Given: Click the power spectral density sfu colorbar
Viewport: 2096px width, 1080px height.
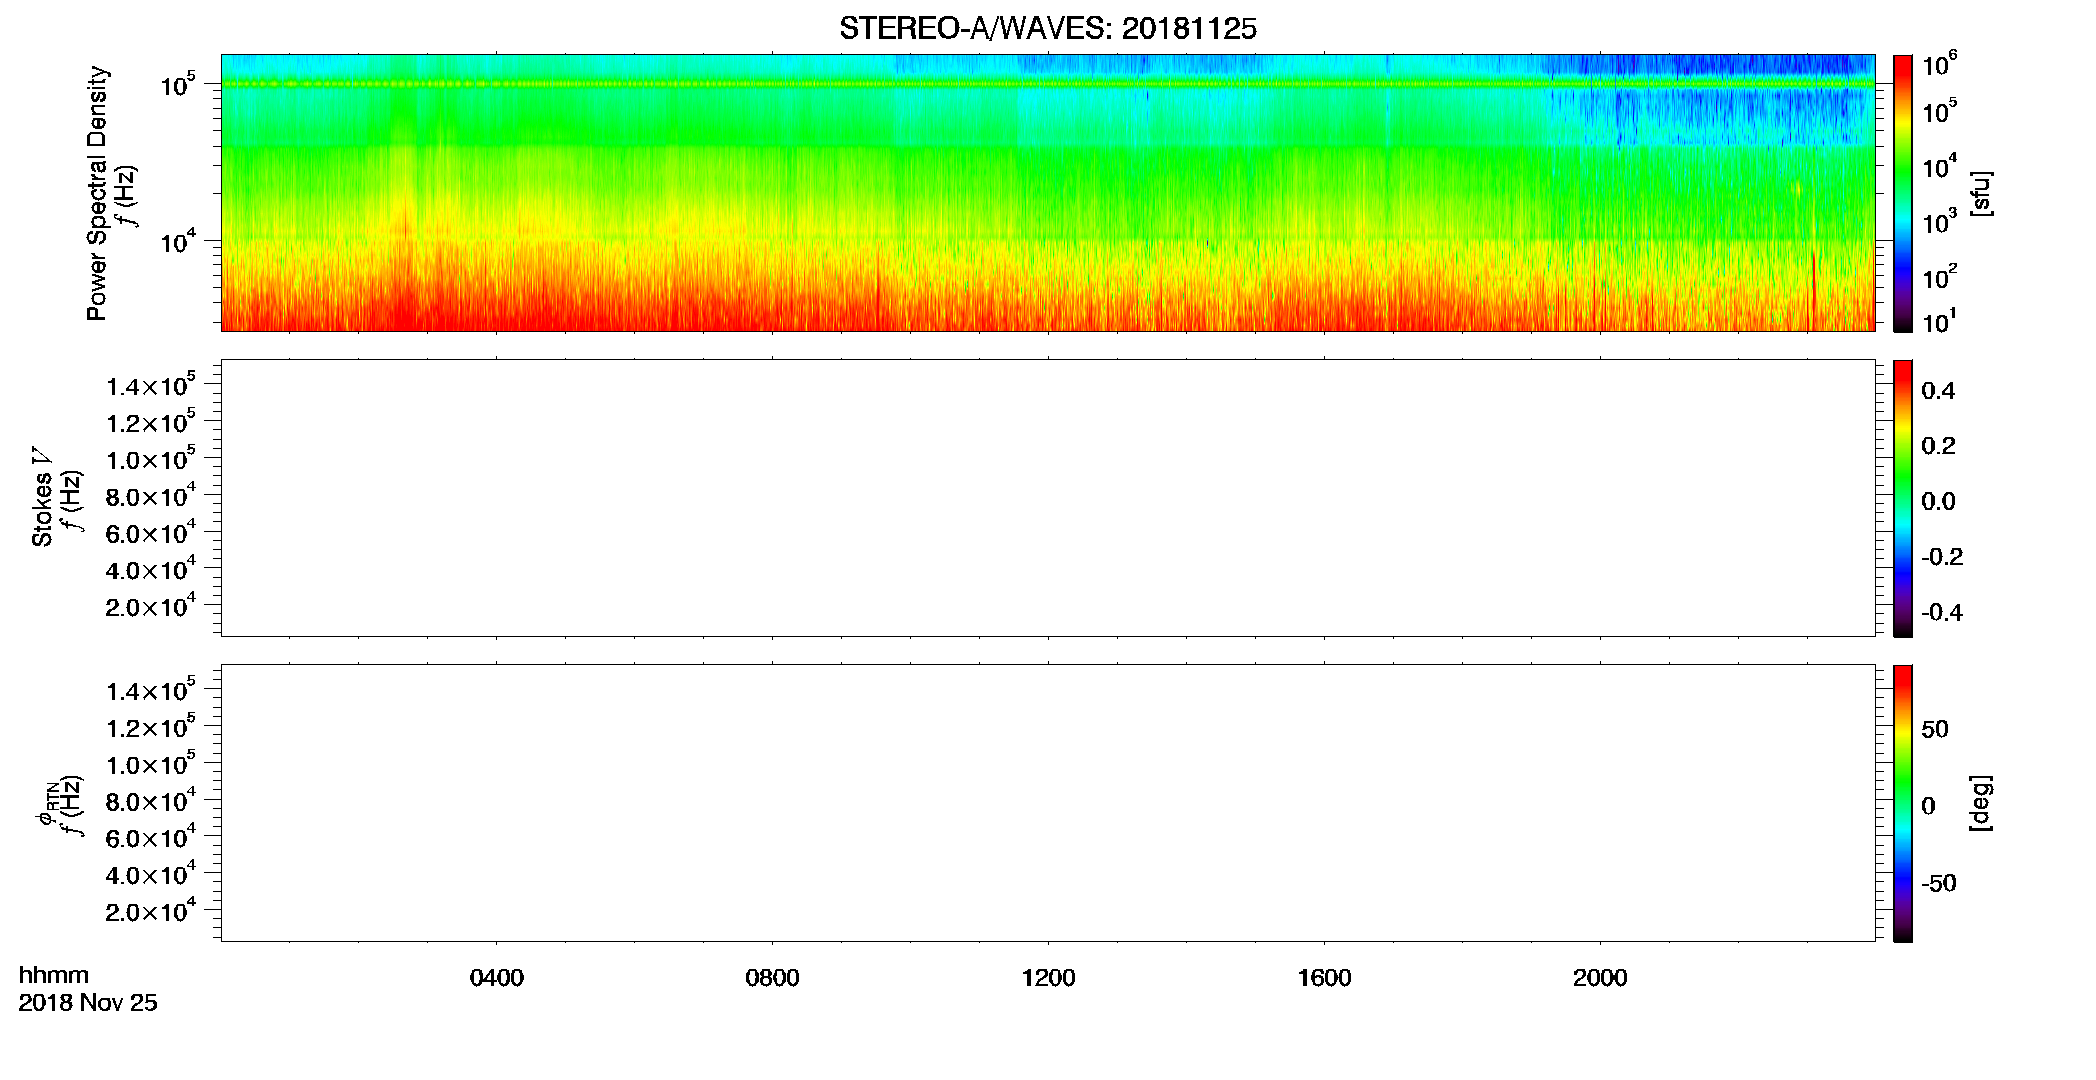Looking at the screenshot, I should (1903, 193).
